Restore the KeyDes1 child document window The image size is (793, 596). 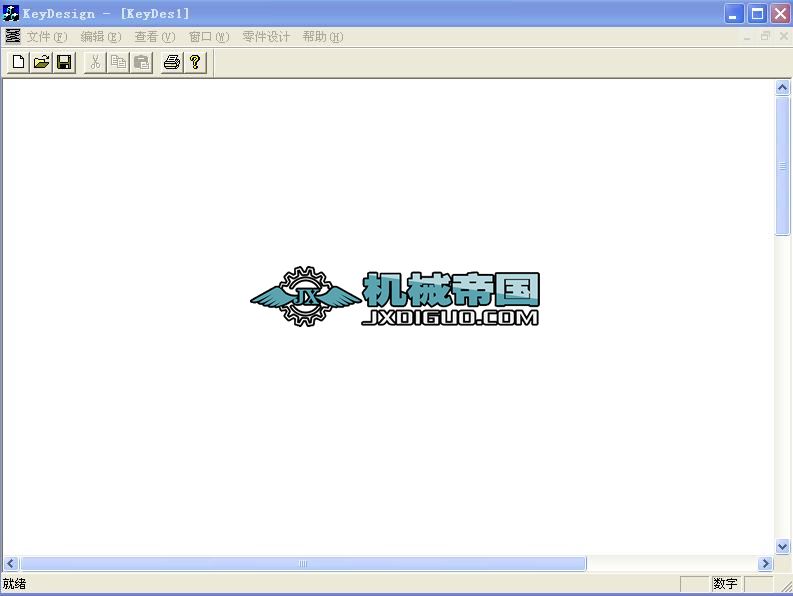765,36
